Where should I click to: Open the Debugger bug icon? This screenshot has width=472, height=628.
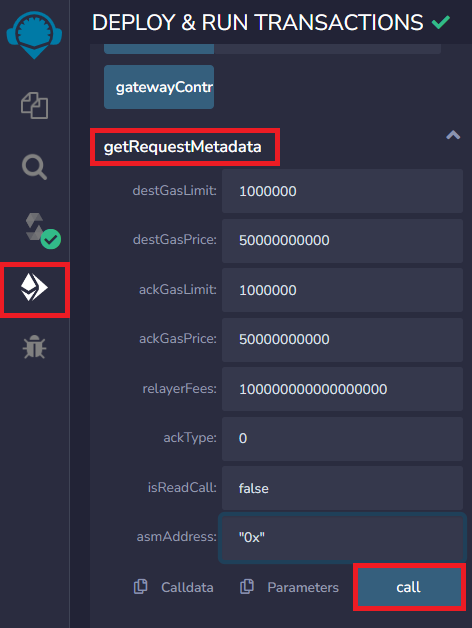point(34,347)
